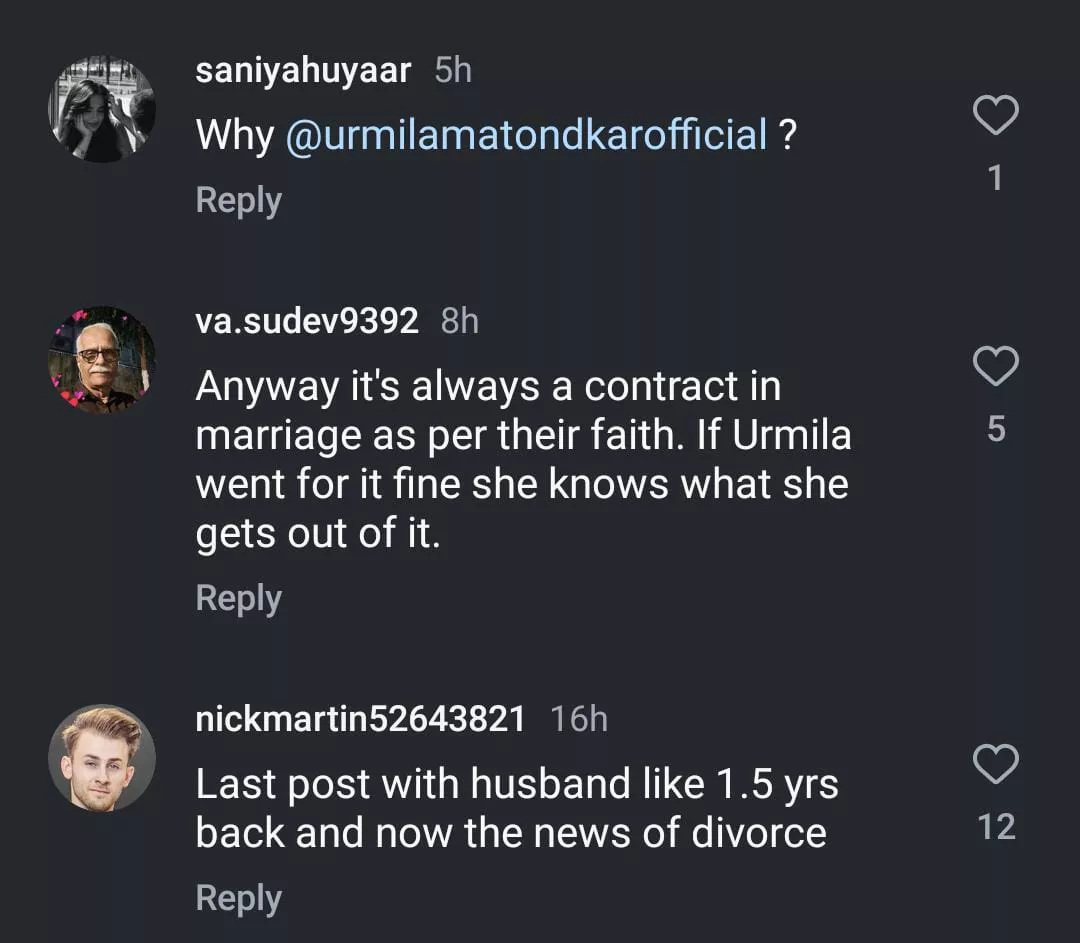Open the @urmilamatondkarofficial mention link
The image size is (1080, 943).
pyautogui.click(x=526, y=135)
